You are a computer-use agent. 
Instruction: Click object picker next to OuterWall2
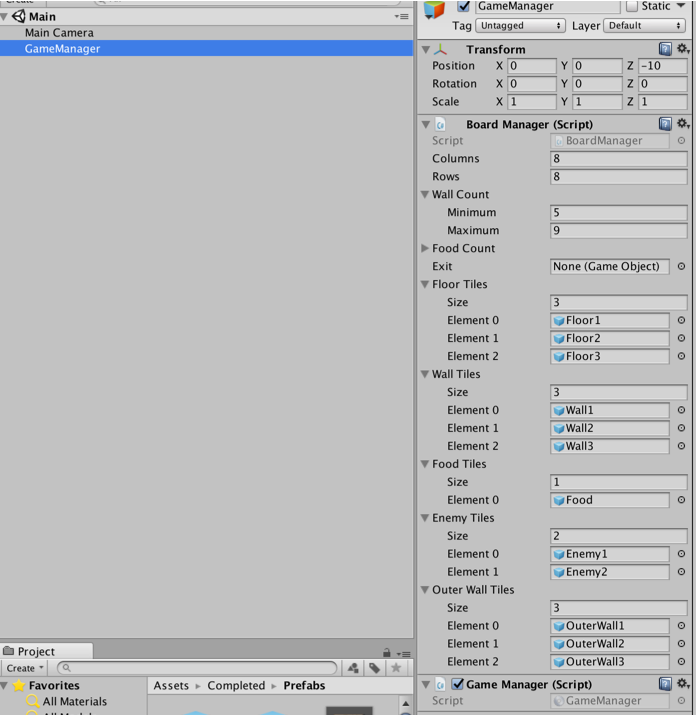[681, 644]
